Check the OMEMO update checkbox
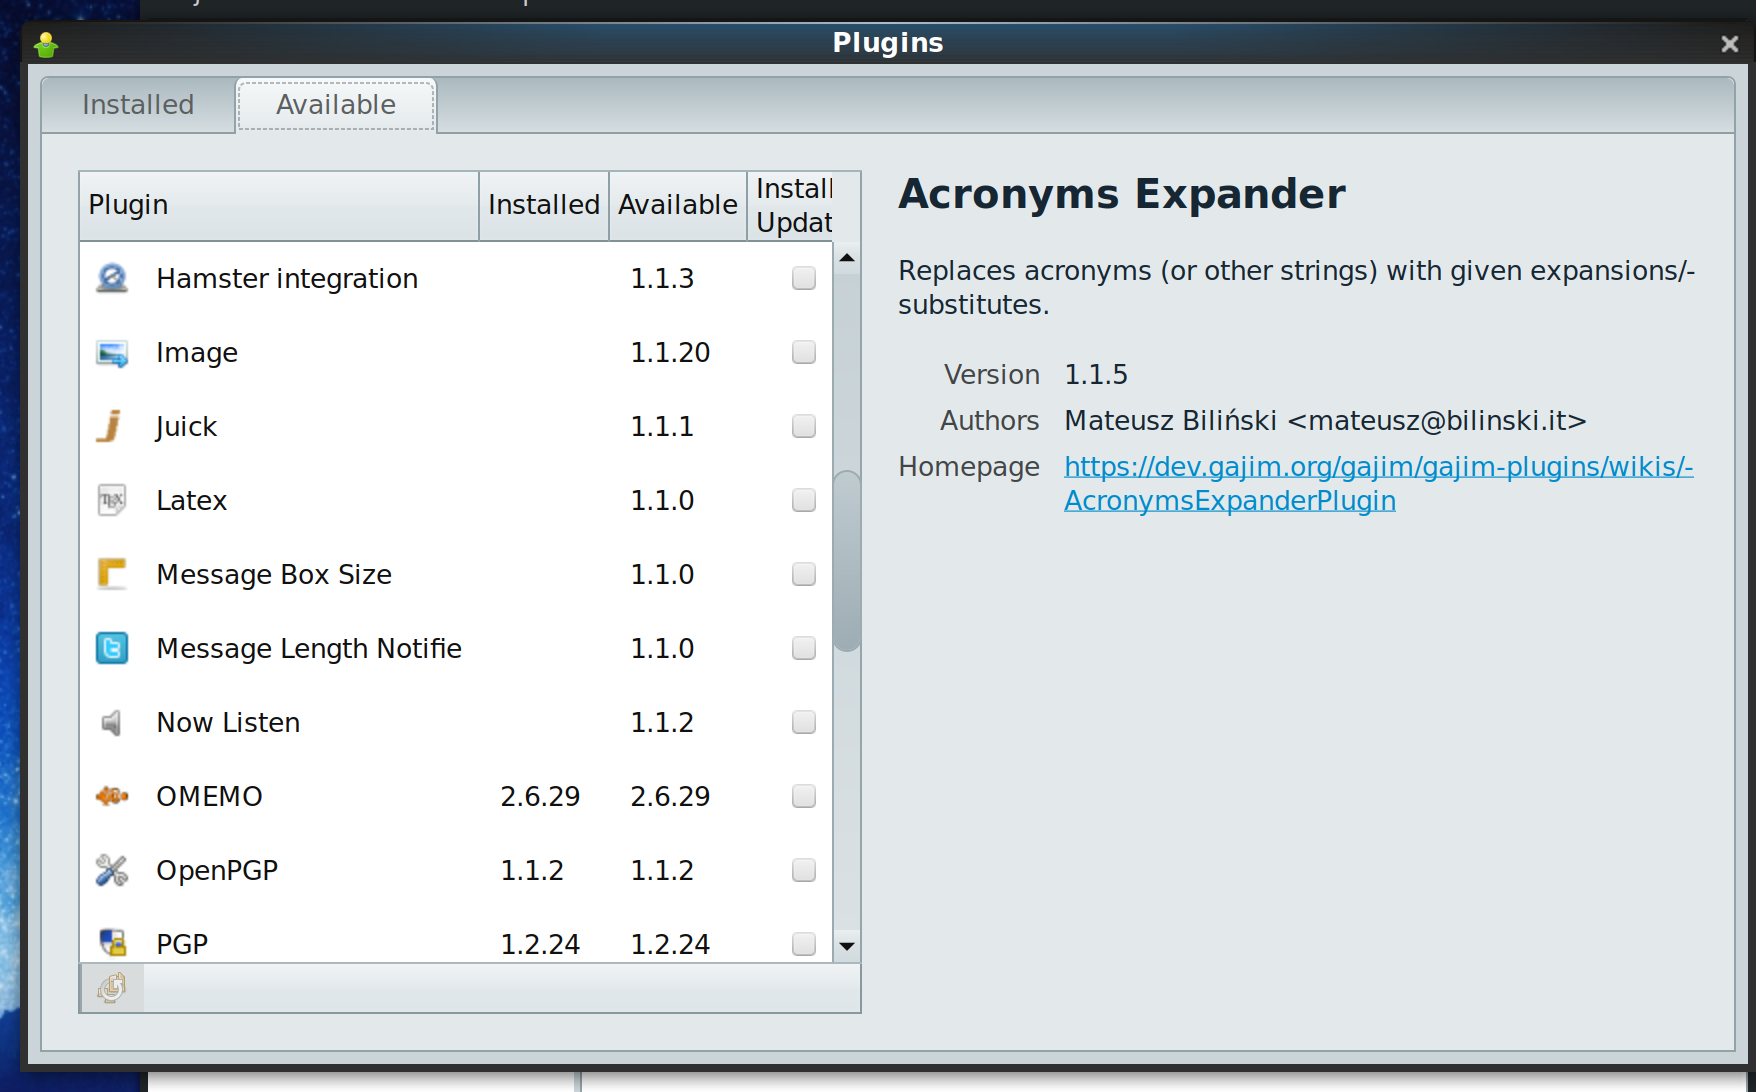This screenshot has height=1092, width=1756. [804, 796]
